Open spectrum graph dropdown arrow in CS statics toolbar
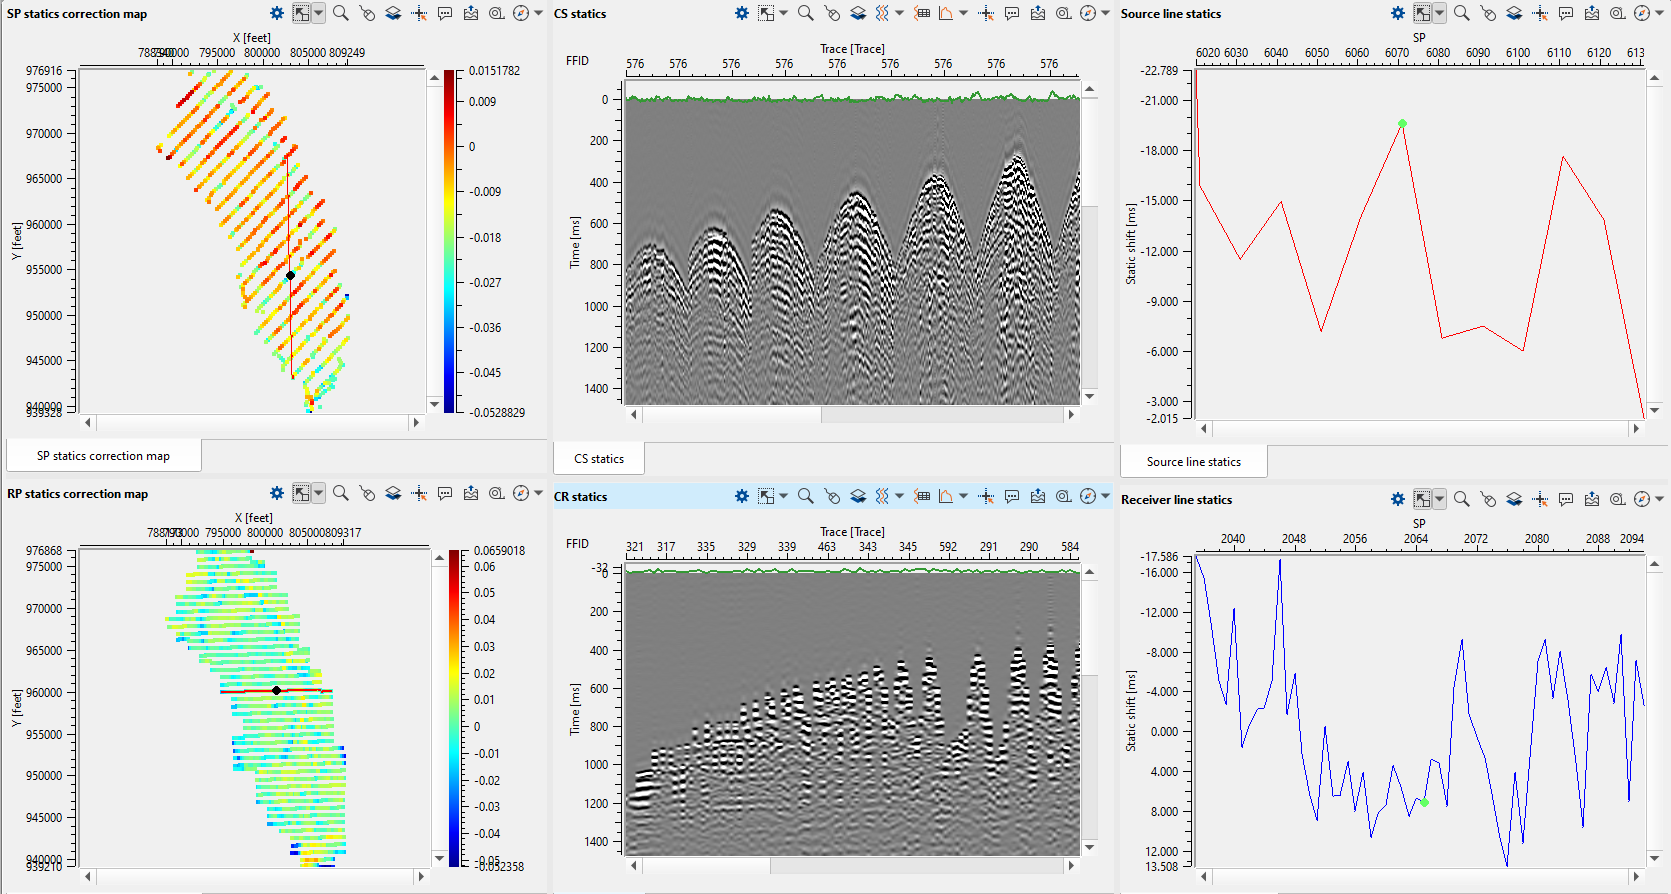This screenshot has height=894, width=1671. (x=963, y=14)
